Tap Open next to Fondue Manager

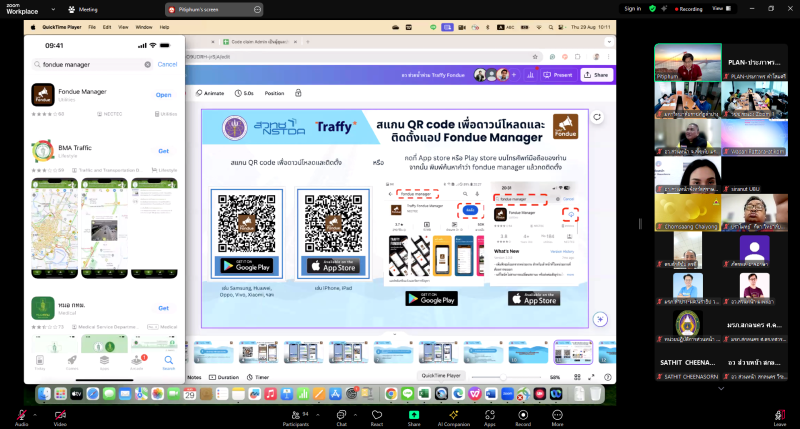163,95
